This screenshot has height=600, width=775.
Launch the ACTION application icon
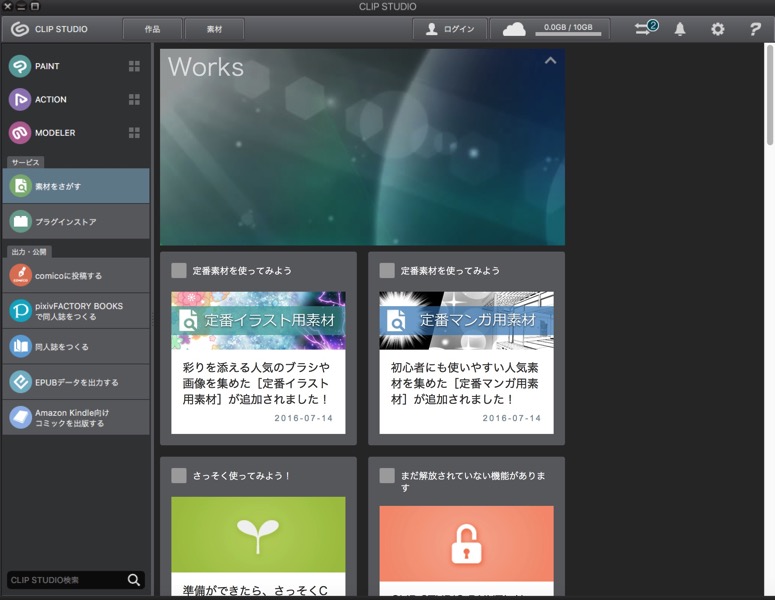click(20, 99)
